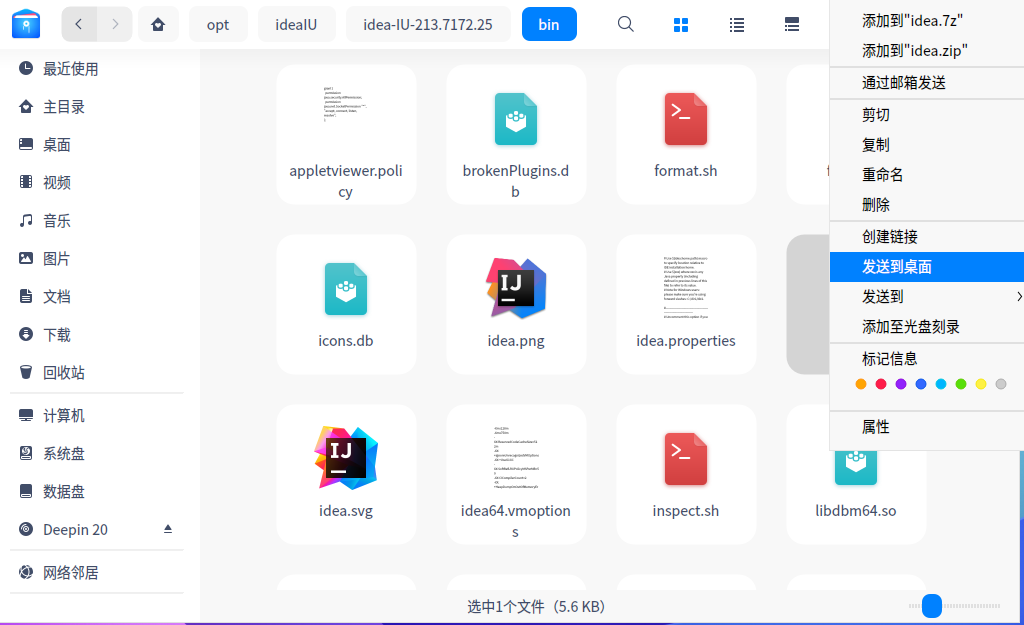
Task: Choose 添加至光盘刻录 in context menu
Action: 927,327
